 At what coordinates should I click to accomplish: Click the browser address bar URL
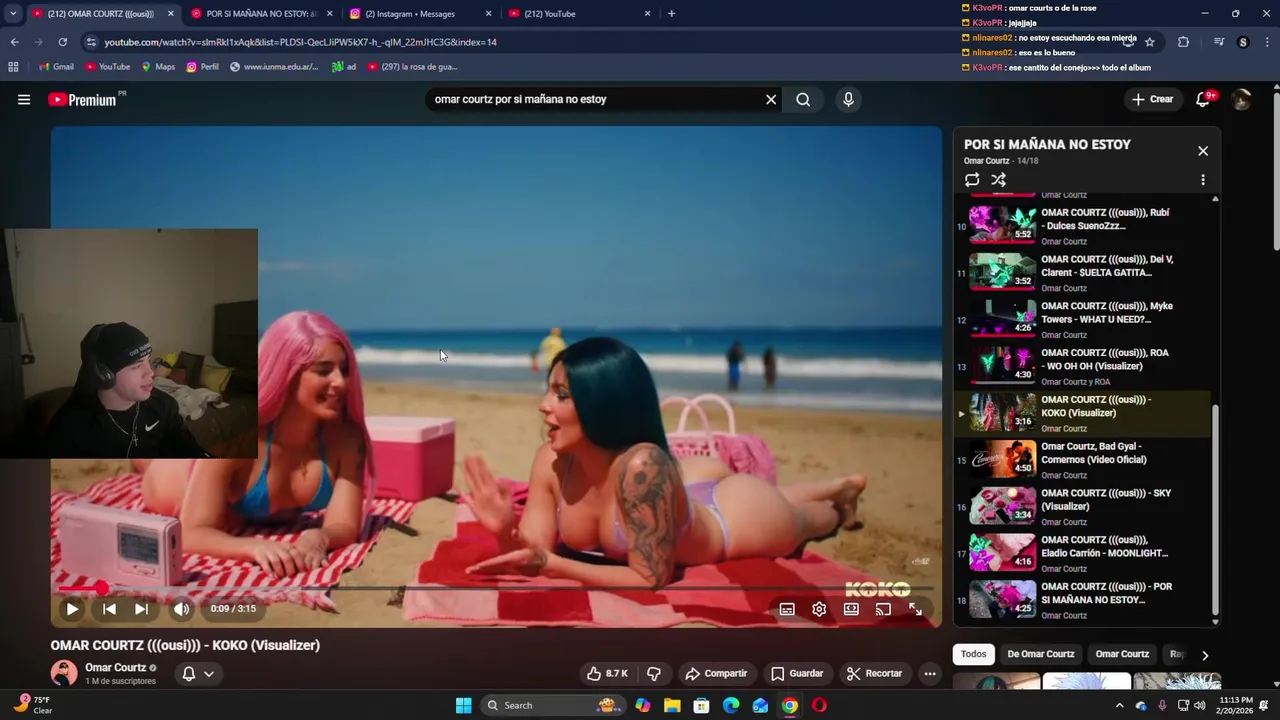(x=300, y=42)
